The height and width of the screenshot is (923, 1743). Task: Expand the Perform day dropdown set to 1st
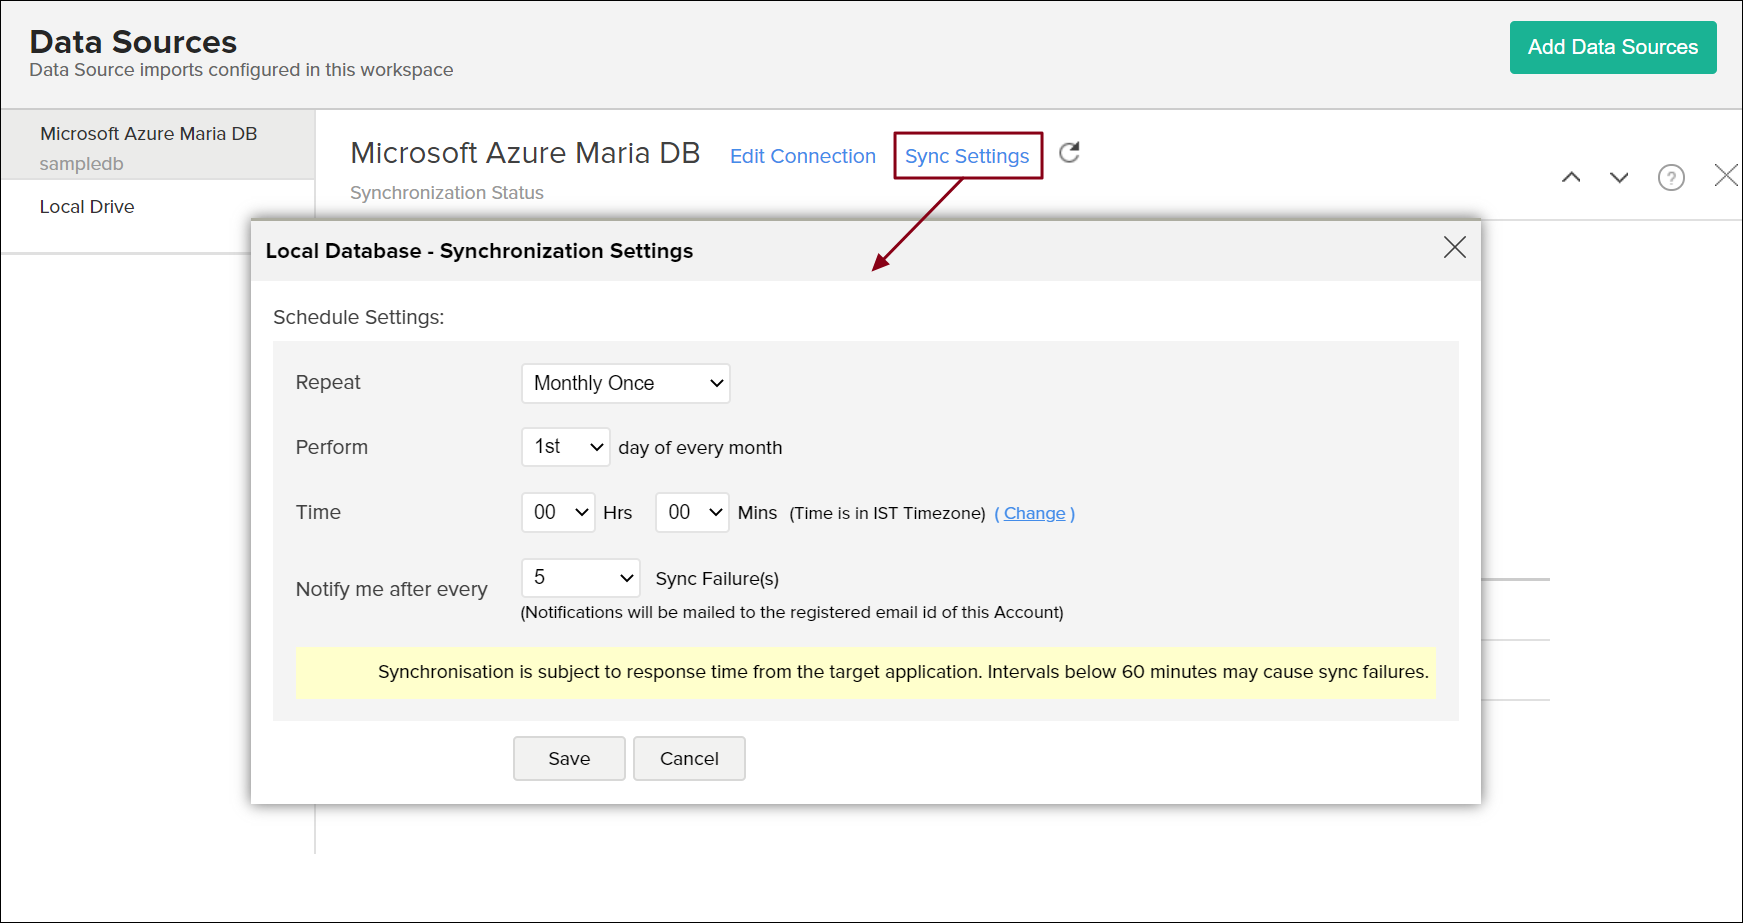(x=566, y=447)
